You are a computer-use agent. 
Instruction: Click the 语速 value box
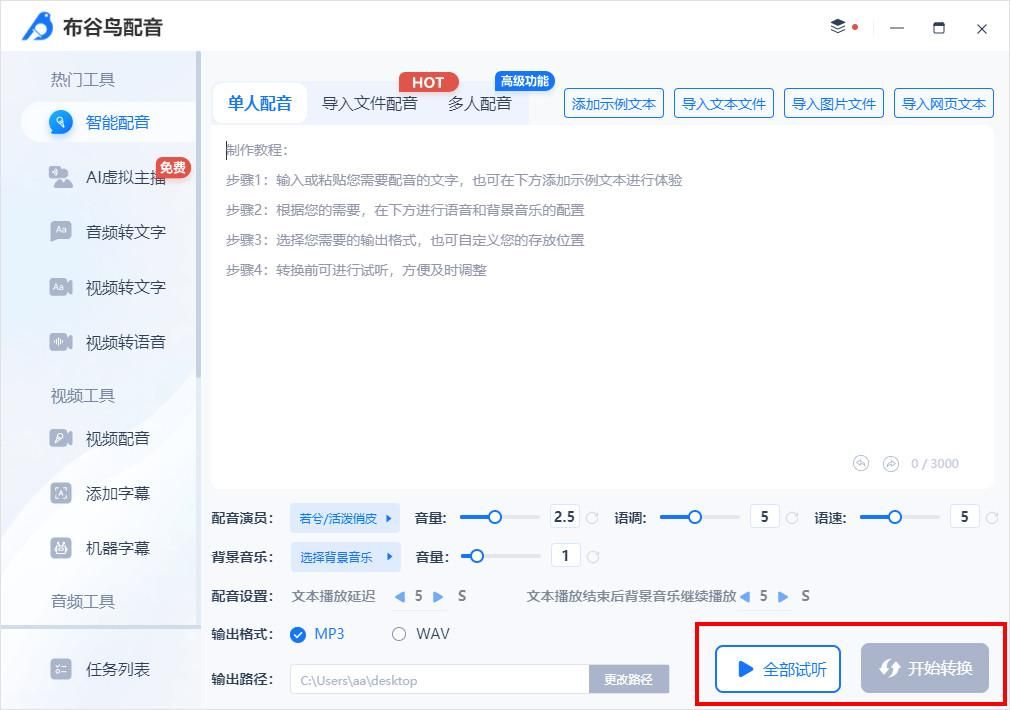pos(965,517)
